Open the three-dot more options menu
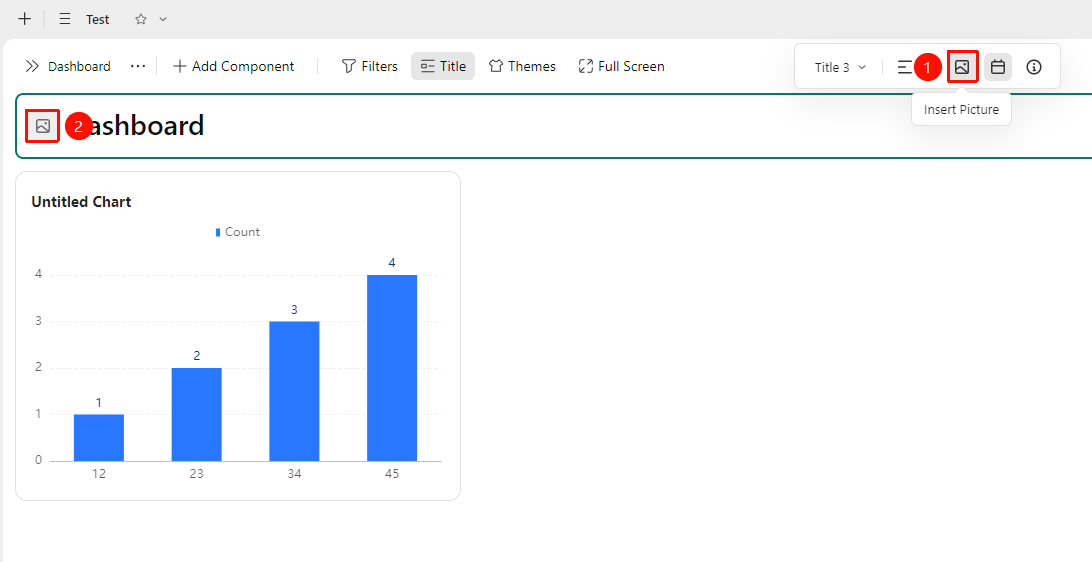1092x562 pixels. (138, 66)
